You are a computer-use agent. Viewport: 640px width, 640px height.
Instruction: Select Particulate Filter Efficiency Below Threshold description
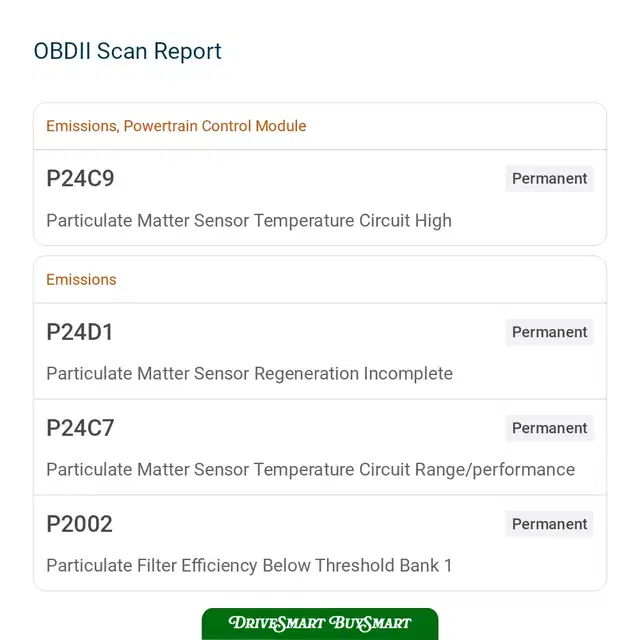pos(249,566)
